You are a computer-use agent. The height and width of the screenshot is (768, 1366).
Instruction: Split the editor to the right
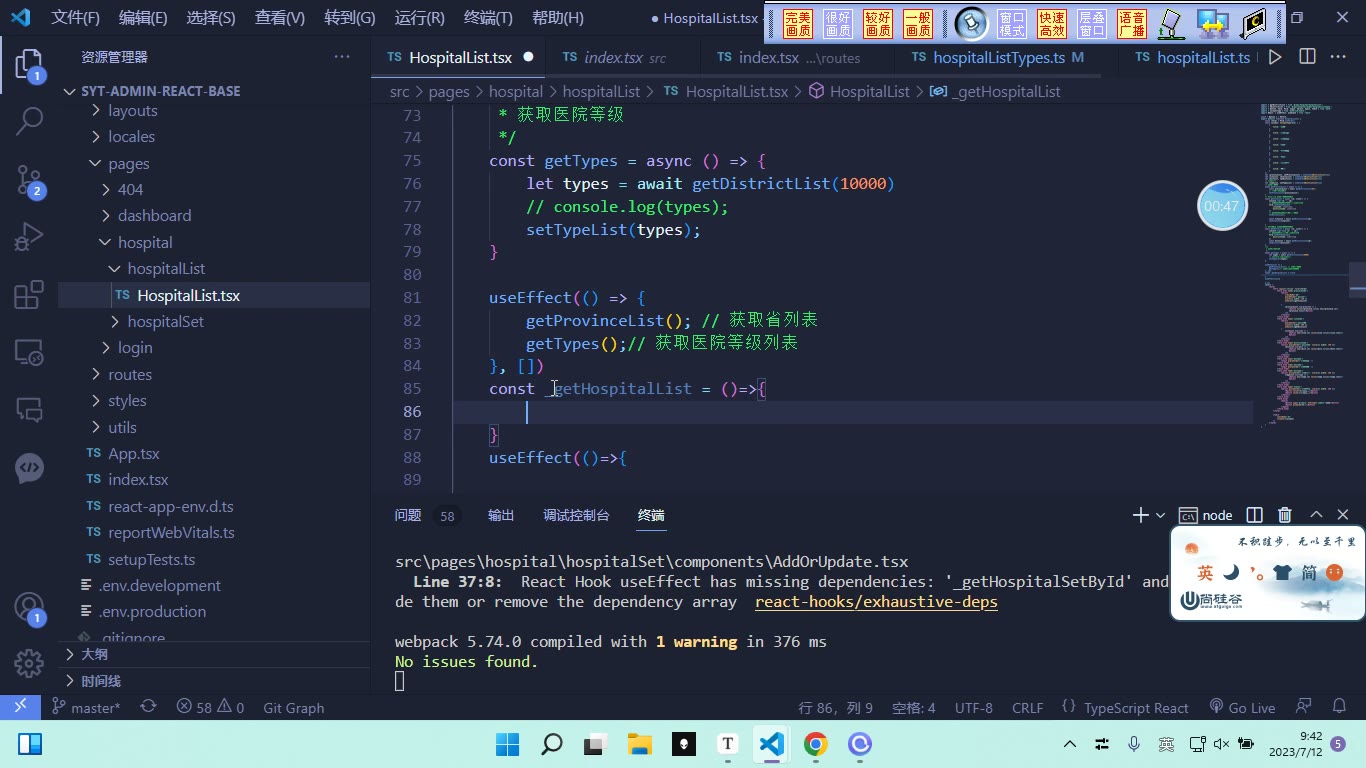(1307, 57)
